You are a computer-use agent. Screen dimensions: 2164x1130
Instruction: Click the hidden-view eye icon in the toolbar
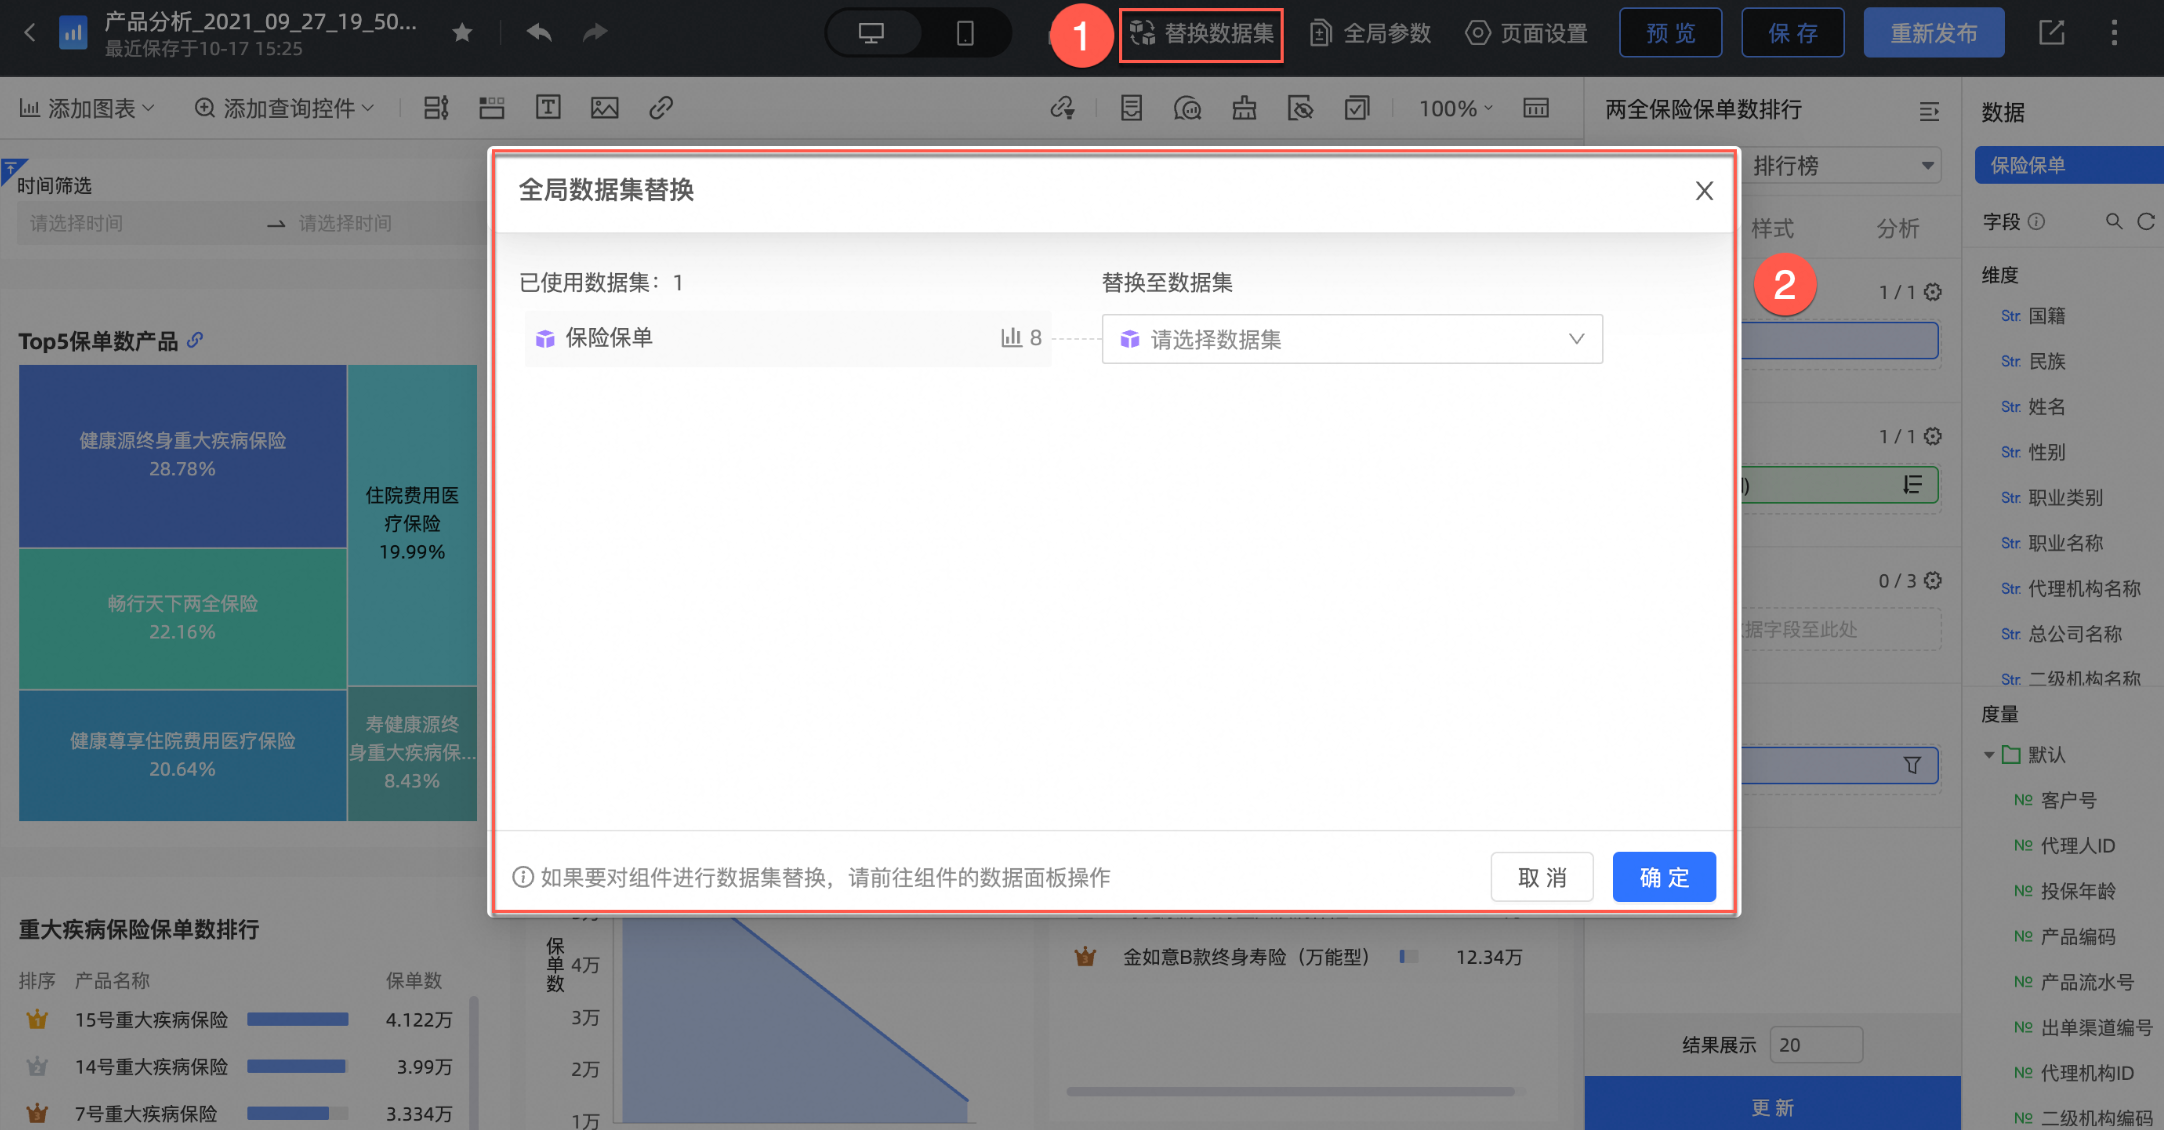pyautogui.click(x=1300, y=108)
